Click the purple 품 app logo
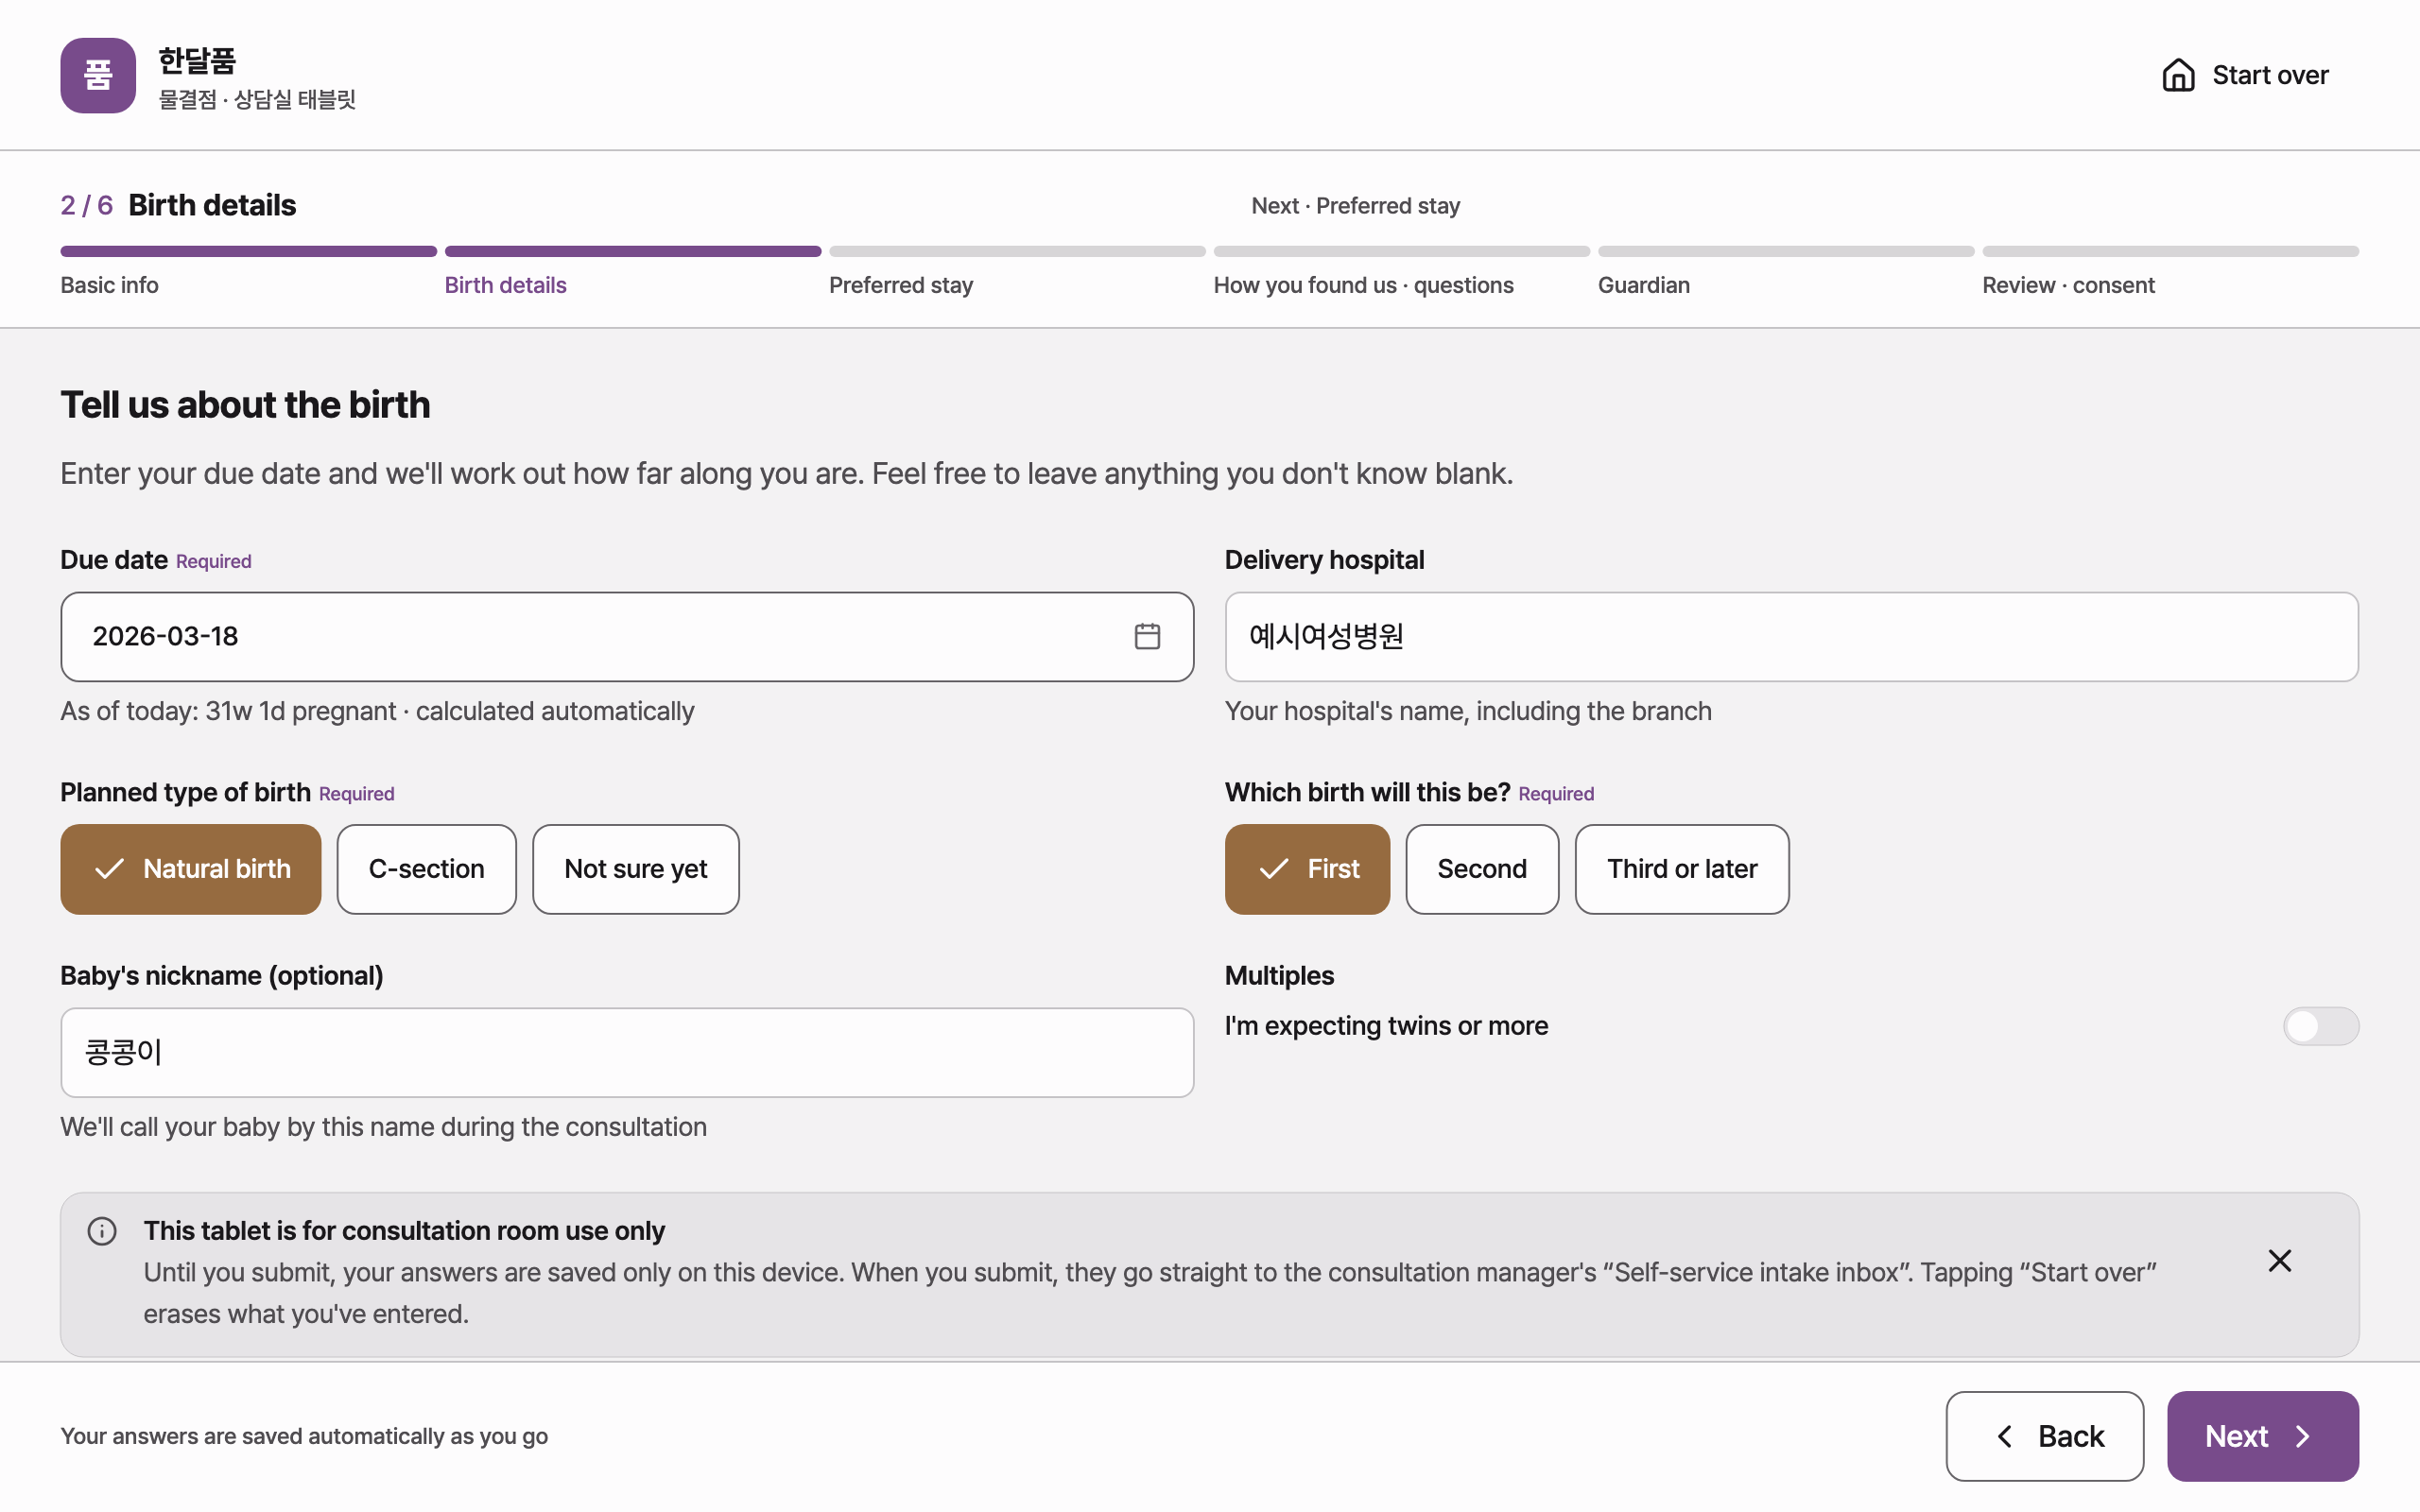 point(97,75)
